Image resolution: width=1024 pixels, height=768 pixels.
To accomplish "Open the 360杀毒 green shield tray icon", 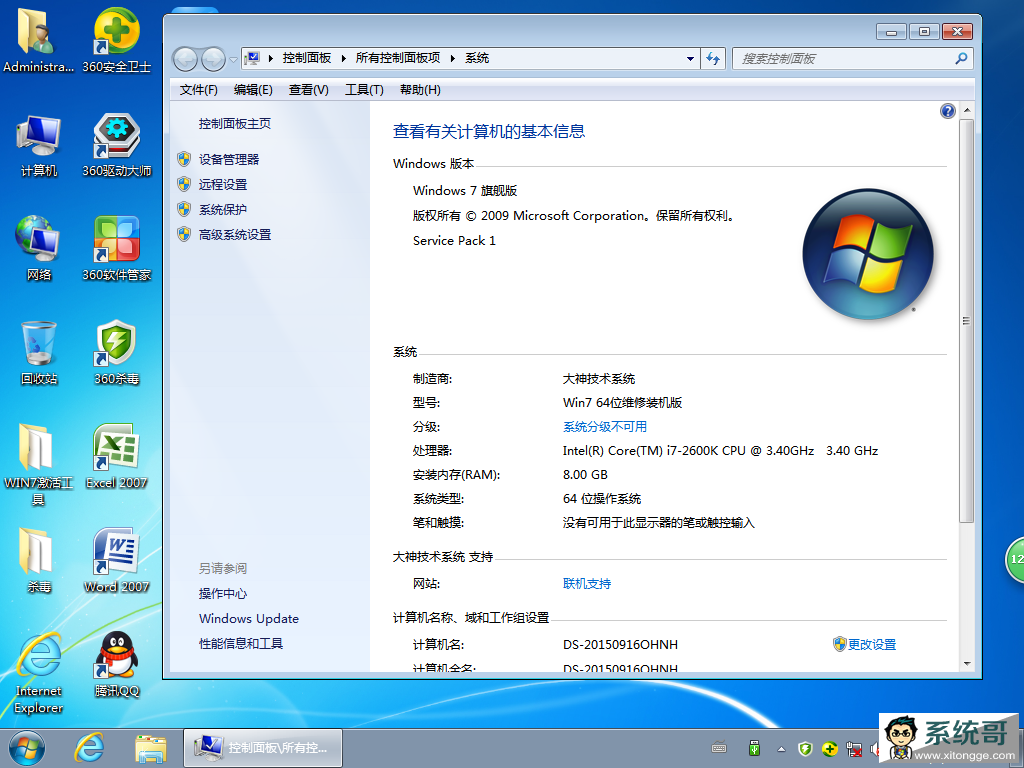I will (x=805, y=748).
